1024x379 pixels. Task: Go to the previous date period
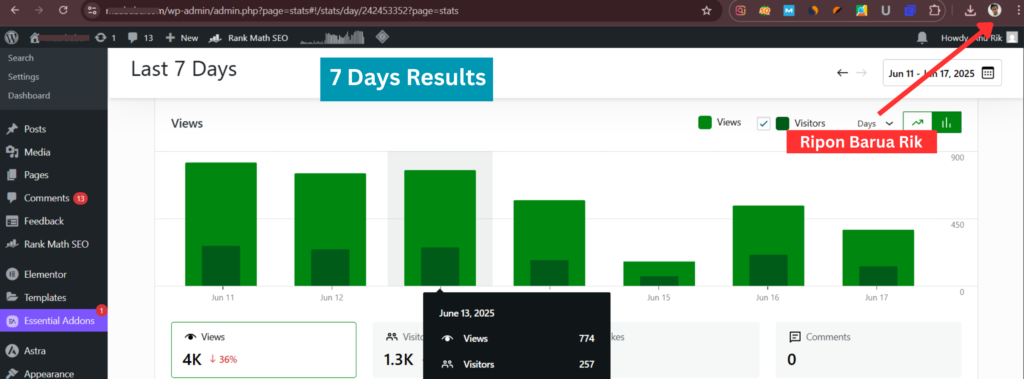[842, 73]
